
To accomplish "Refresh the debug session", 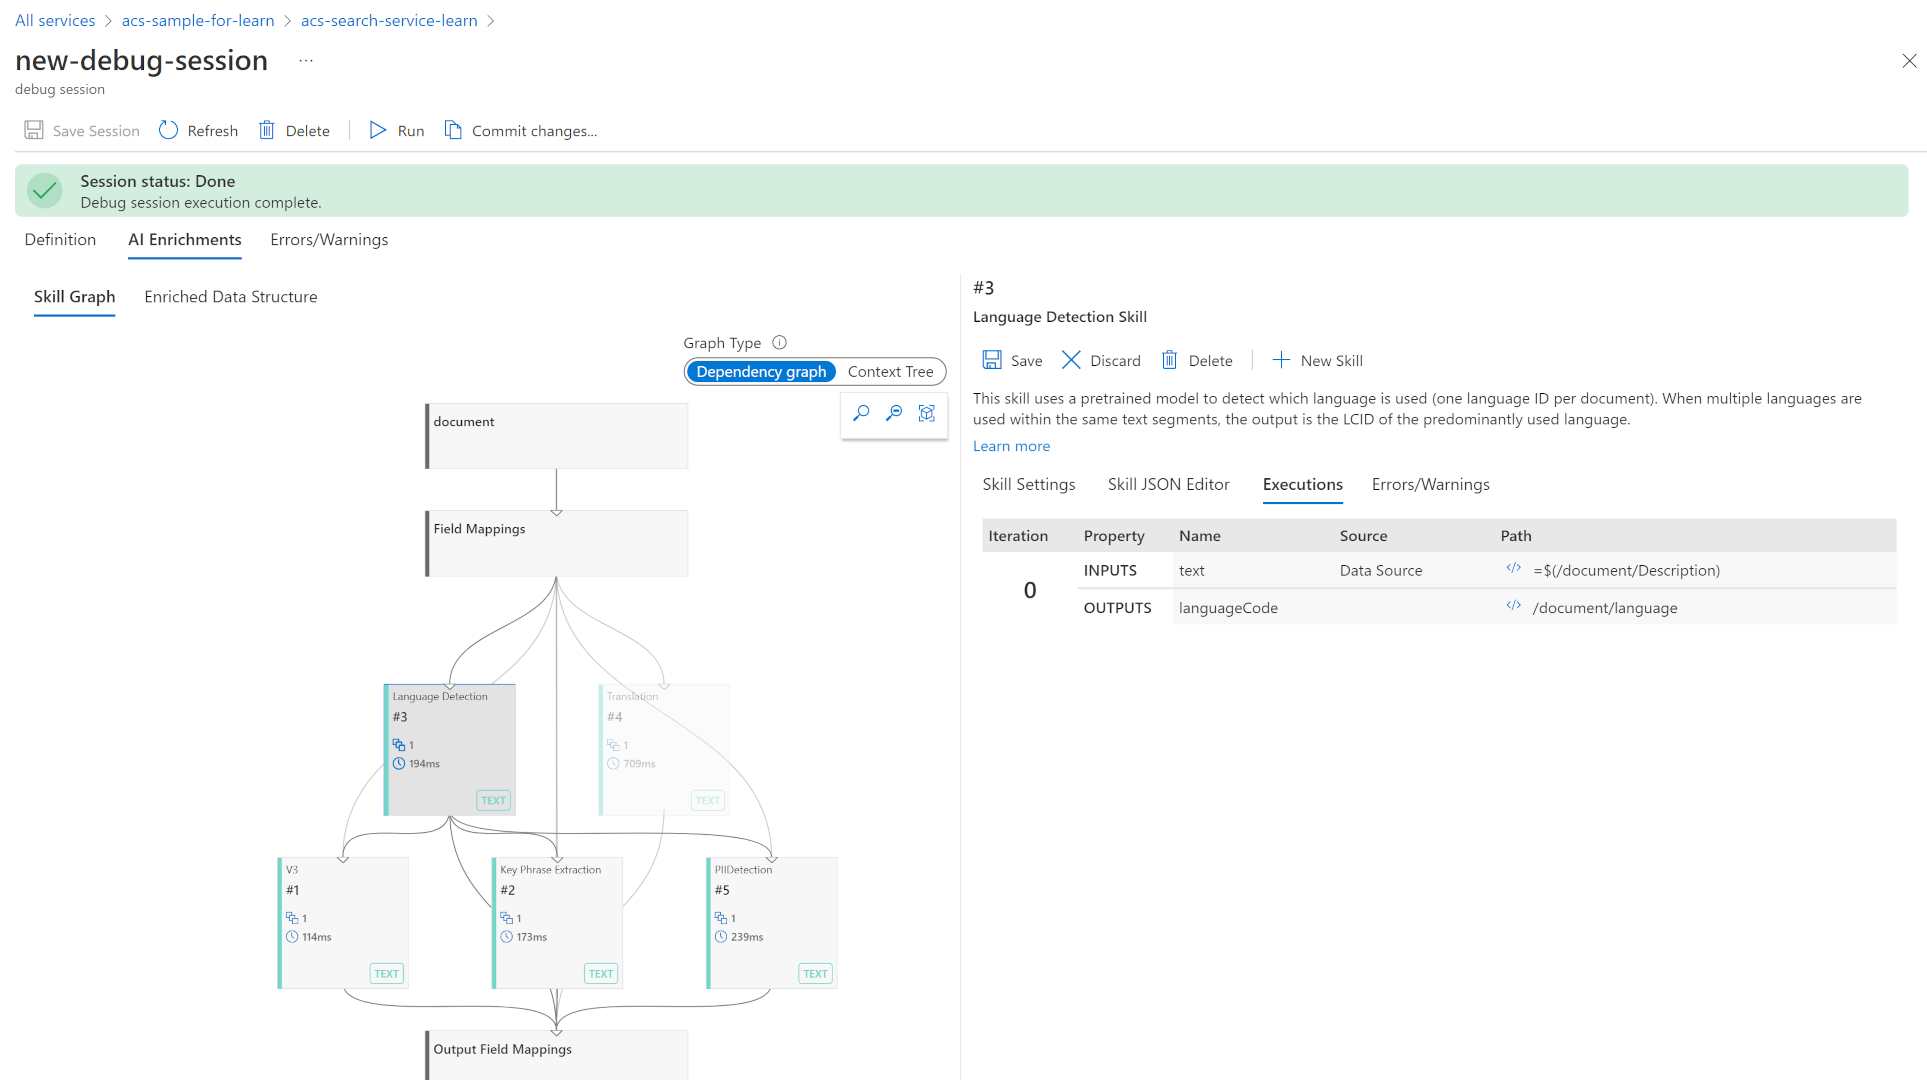I will 198,130.
